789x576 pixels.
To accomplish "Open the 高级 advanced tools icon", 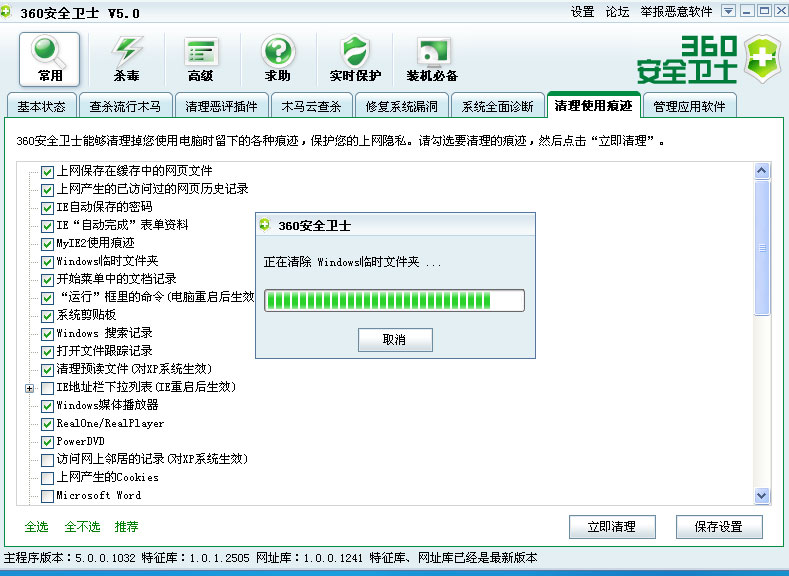I will click(201, 59).
